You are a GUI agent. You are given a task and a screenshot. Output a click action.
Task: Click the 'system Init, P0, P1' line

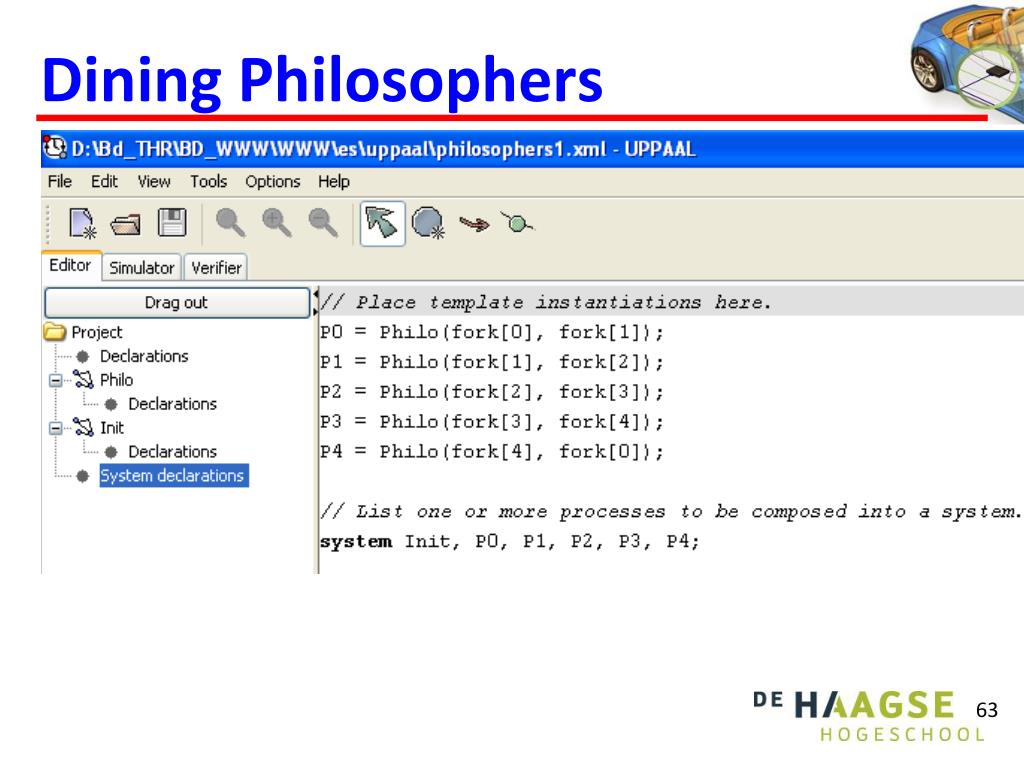click(509, 541)
